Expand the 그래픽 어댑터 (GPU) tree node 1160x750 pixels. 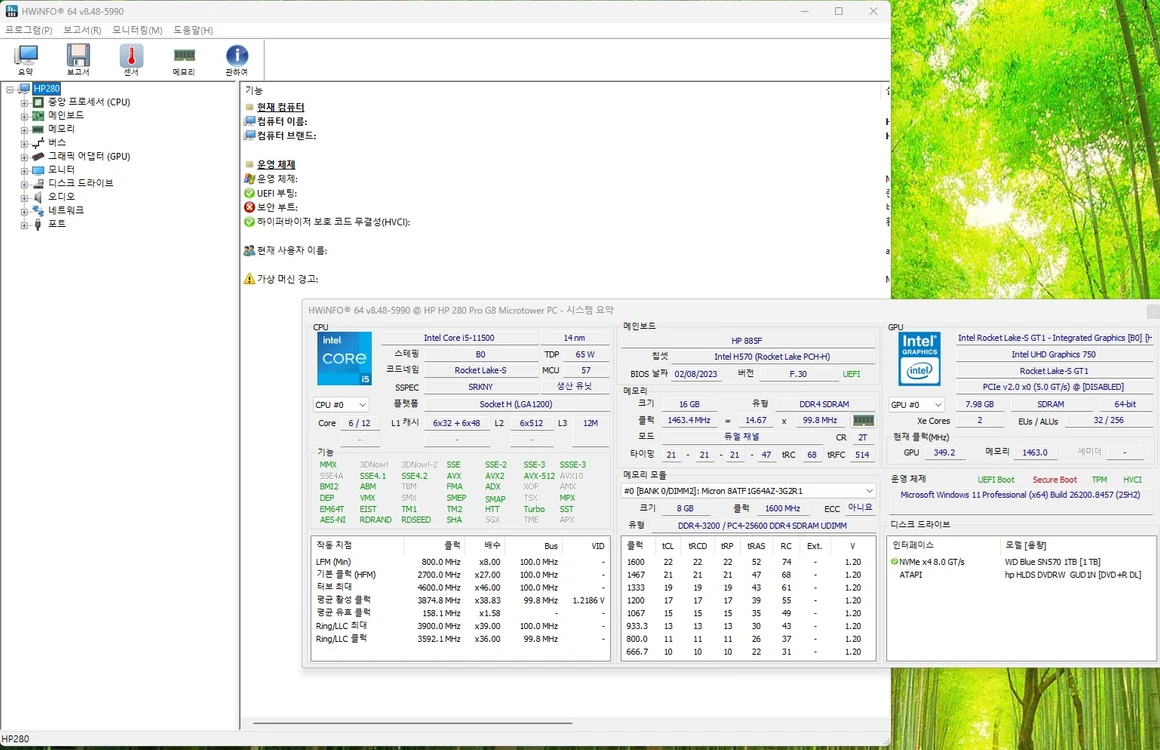(x=24, y=157)
